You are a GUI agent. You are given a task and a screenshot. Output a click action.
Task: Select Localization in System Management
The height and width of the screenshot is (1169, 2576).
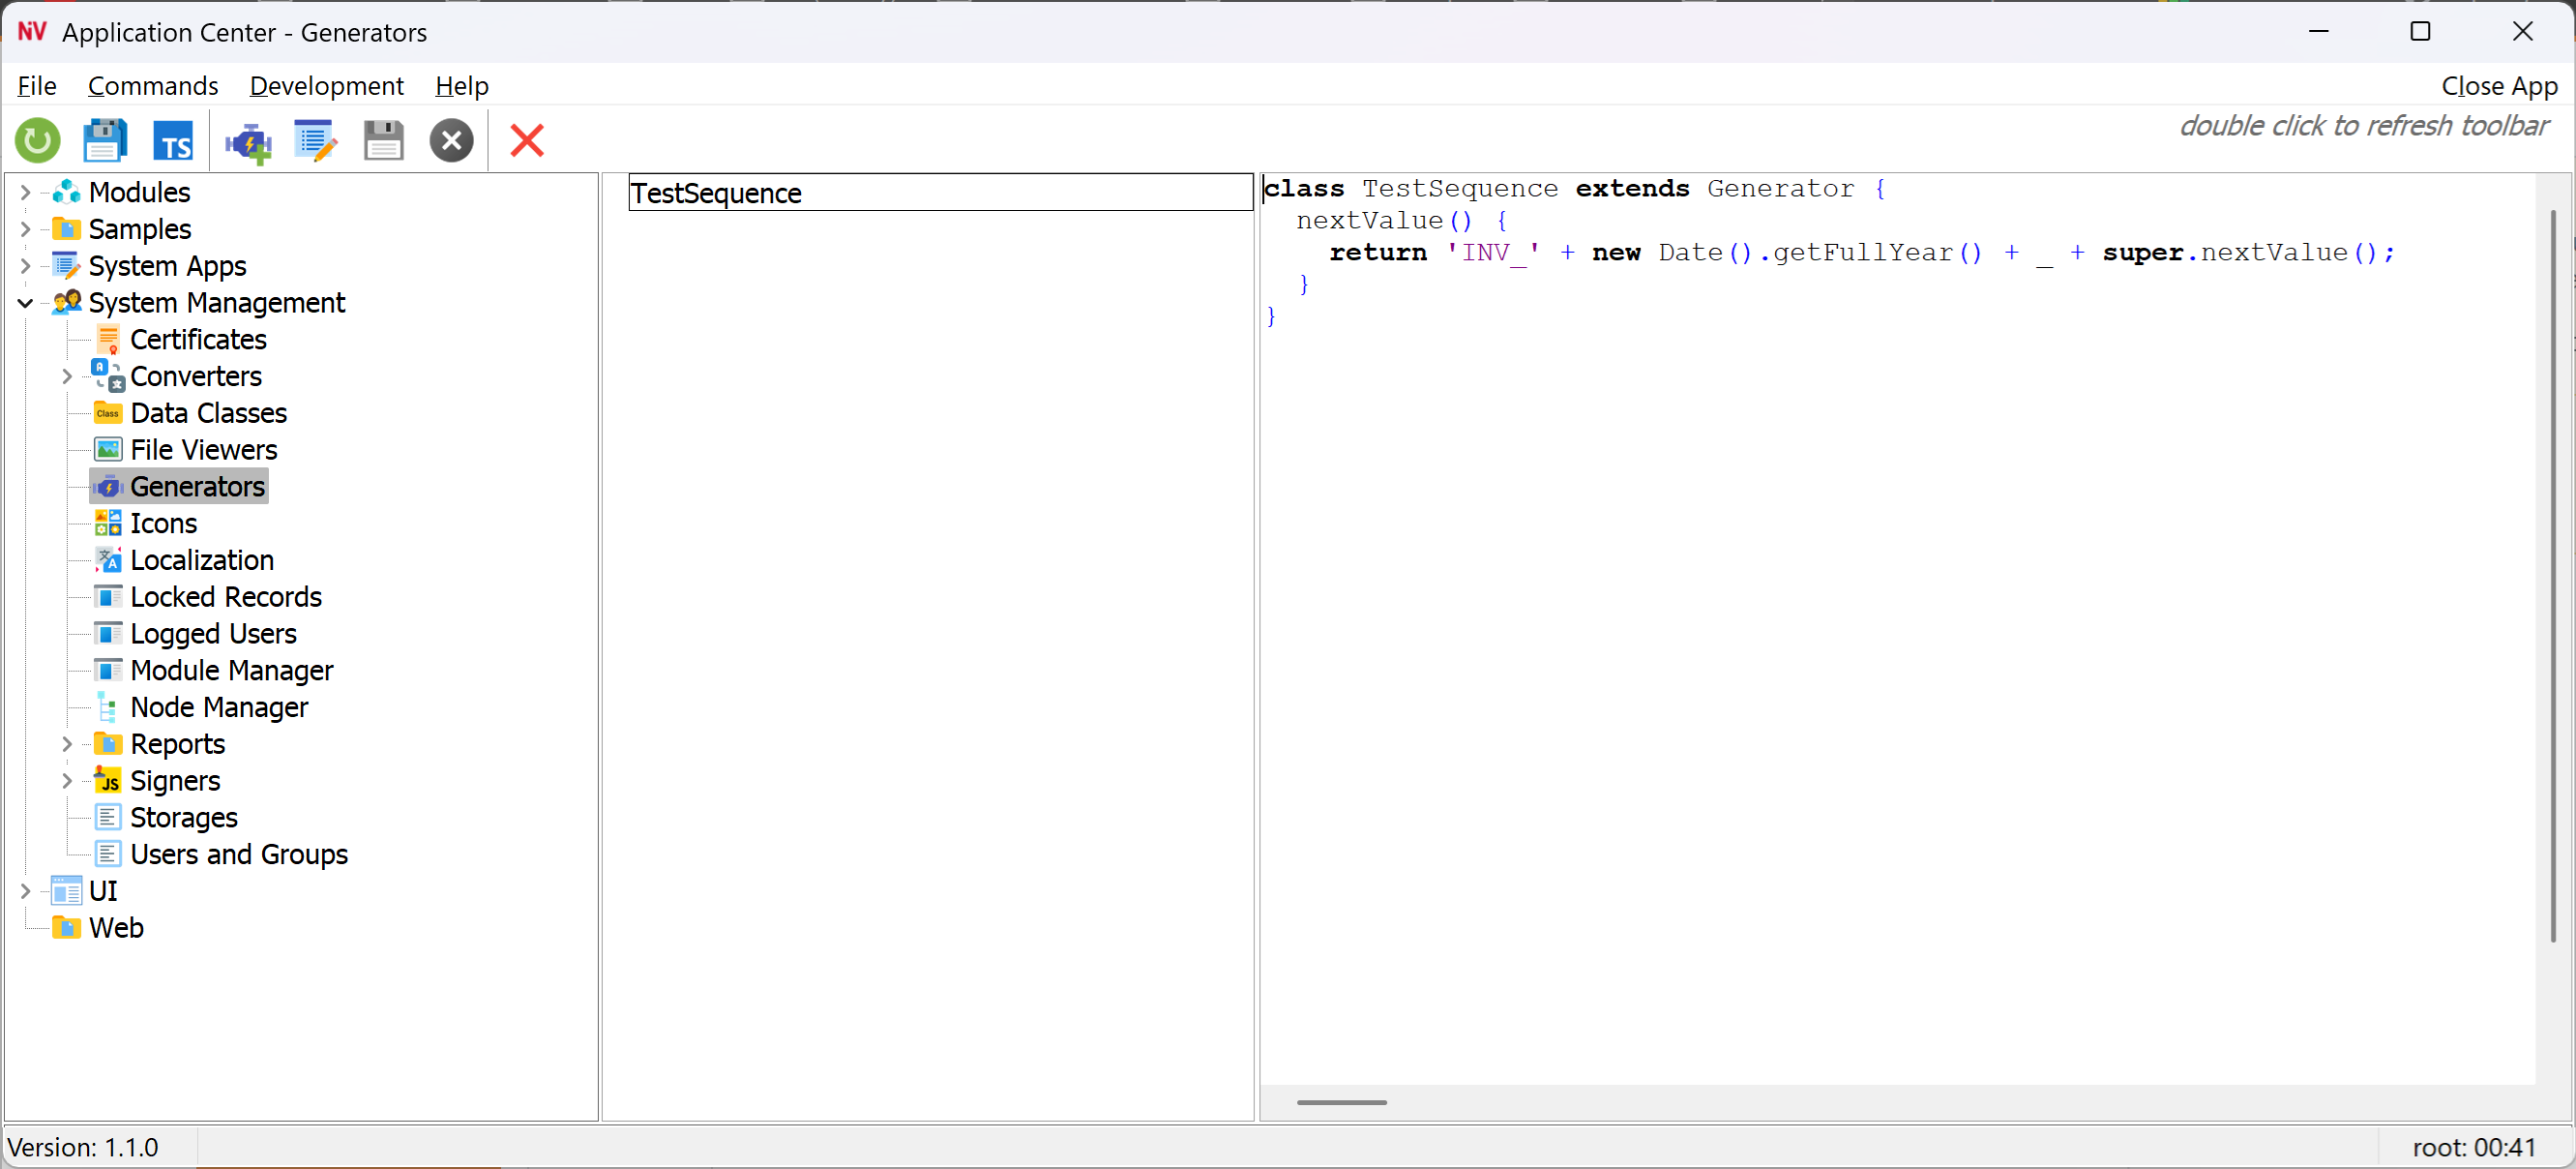pos(201,560)
